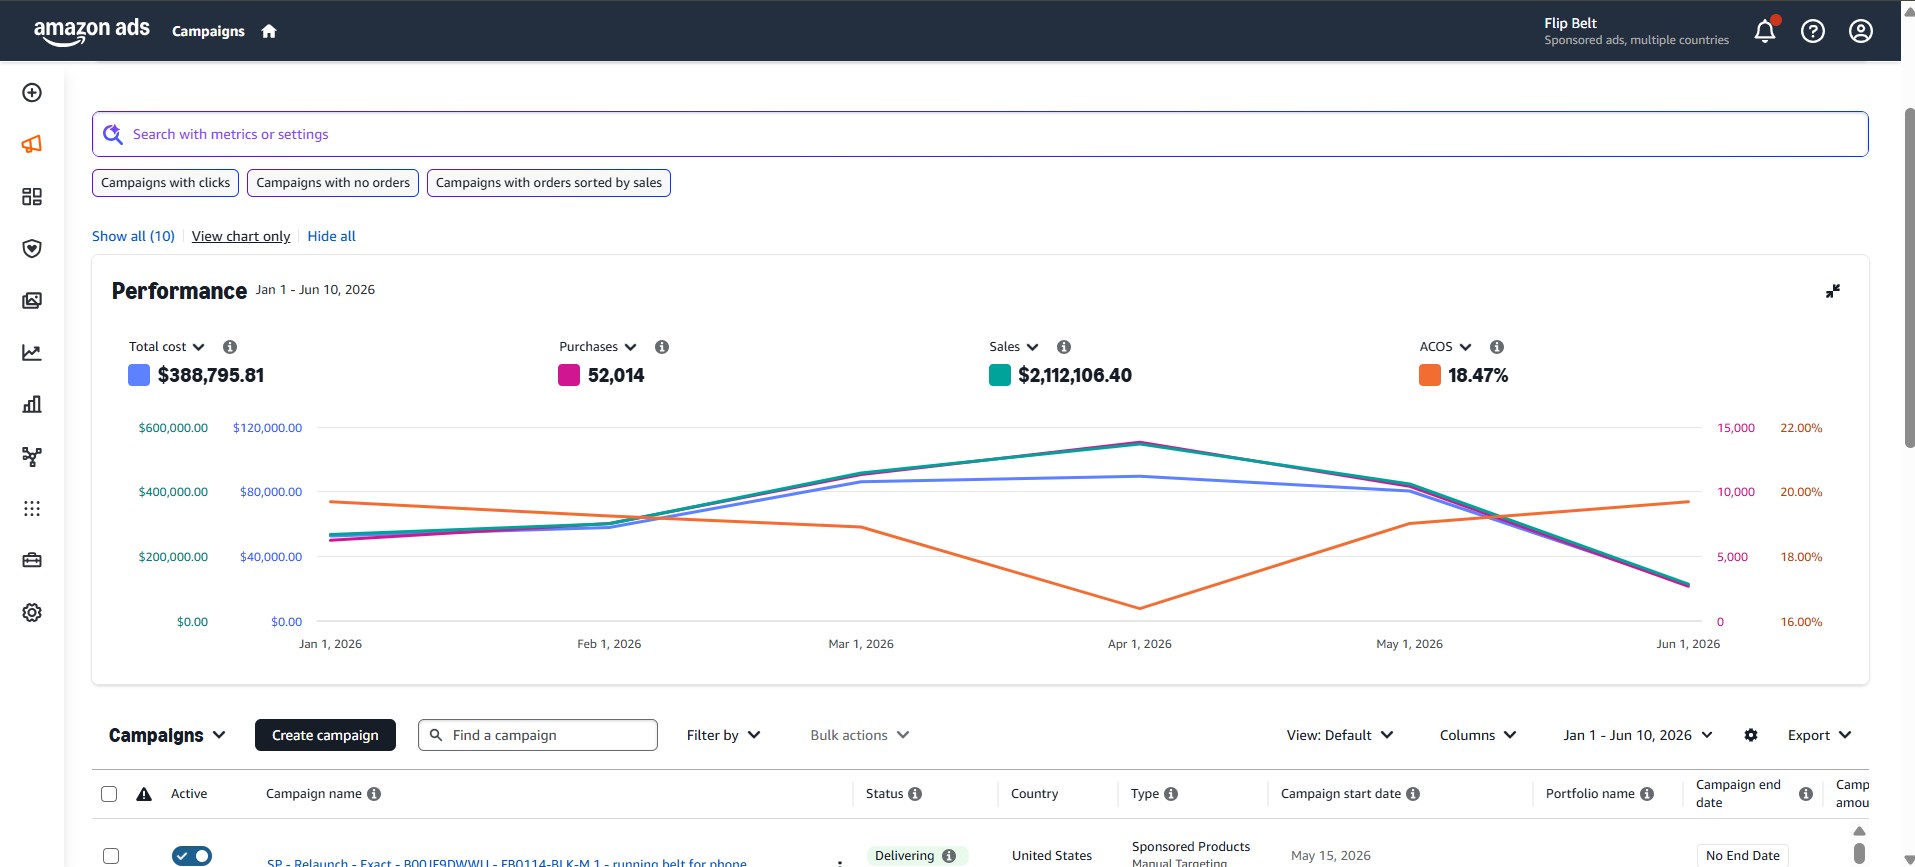Collapse the Performance chart panel
1915x867 pixels.
[1833, 291]
